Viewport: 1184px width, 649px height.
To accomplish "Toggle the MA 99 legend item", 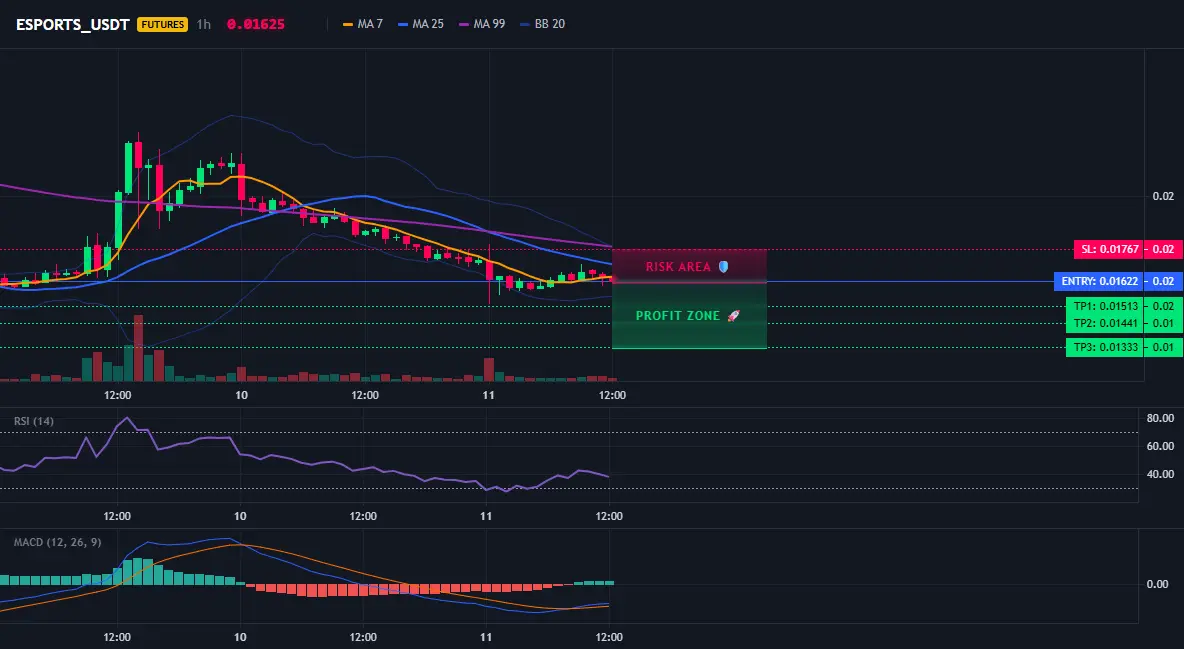I will pos(483,24).
